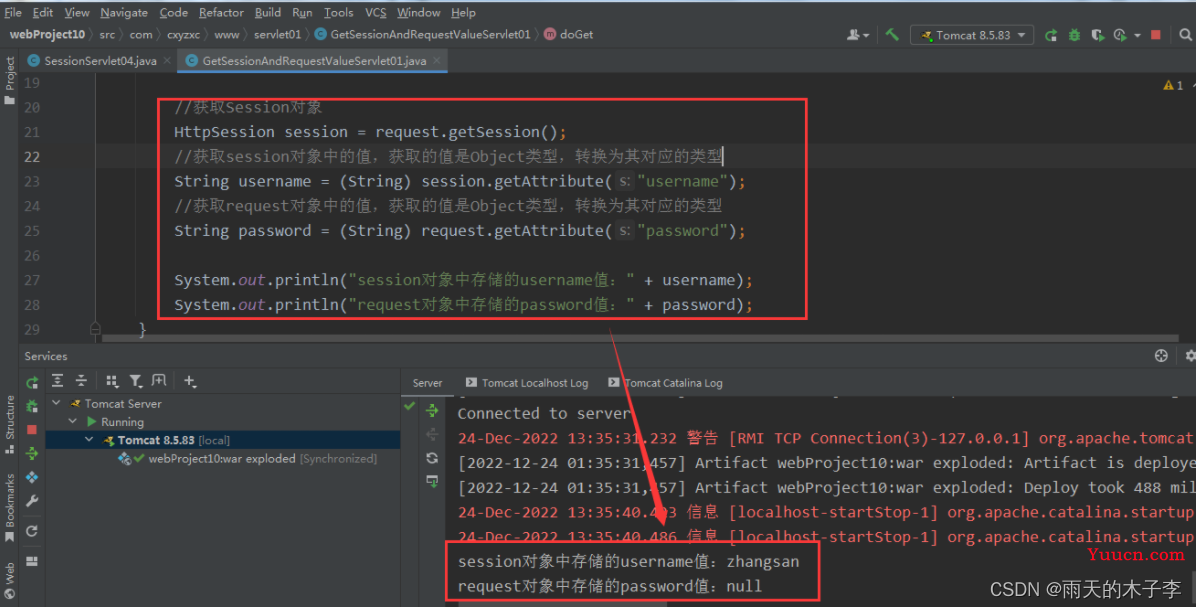The height and width of the screenshot is (609, 1197).
Task: Click Expand All in Services tree toolbar
Action: tap(58, 381)
